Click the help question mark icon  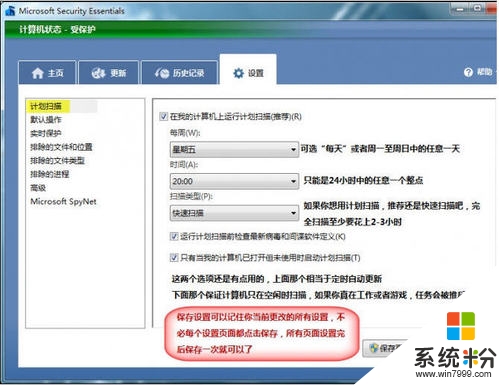point(468,72)
